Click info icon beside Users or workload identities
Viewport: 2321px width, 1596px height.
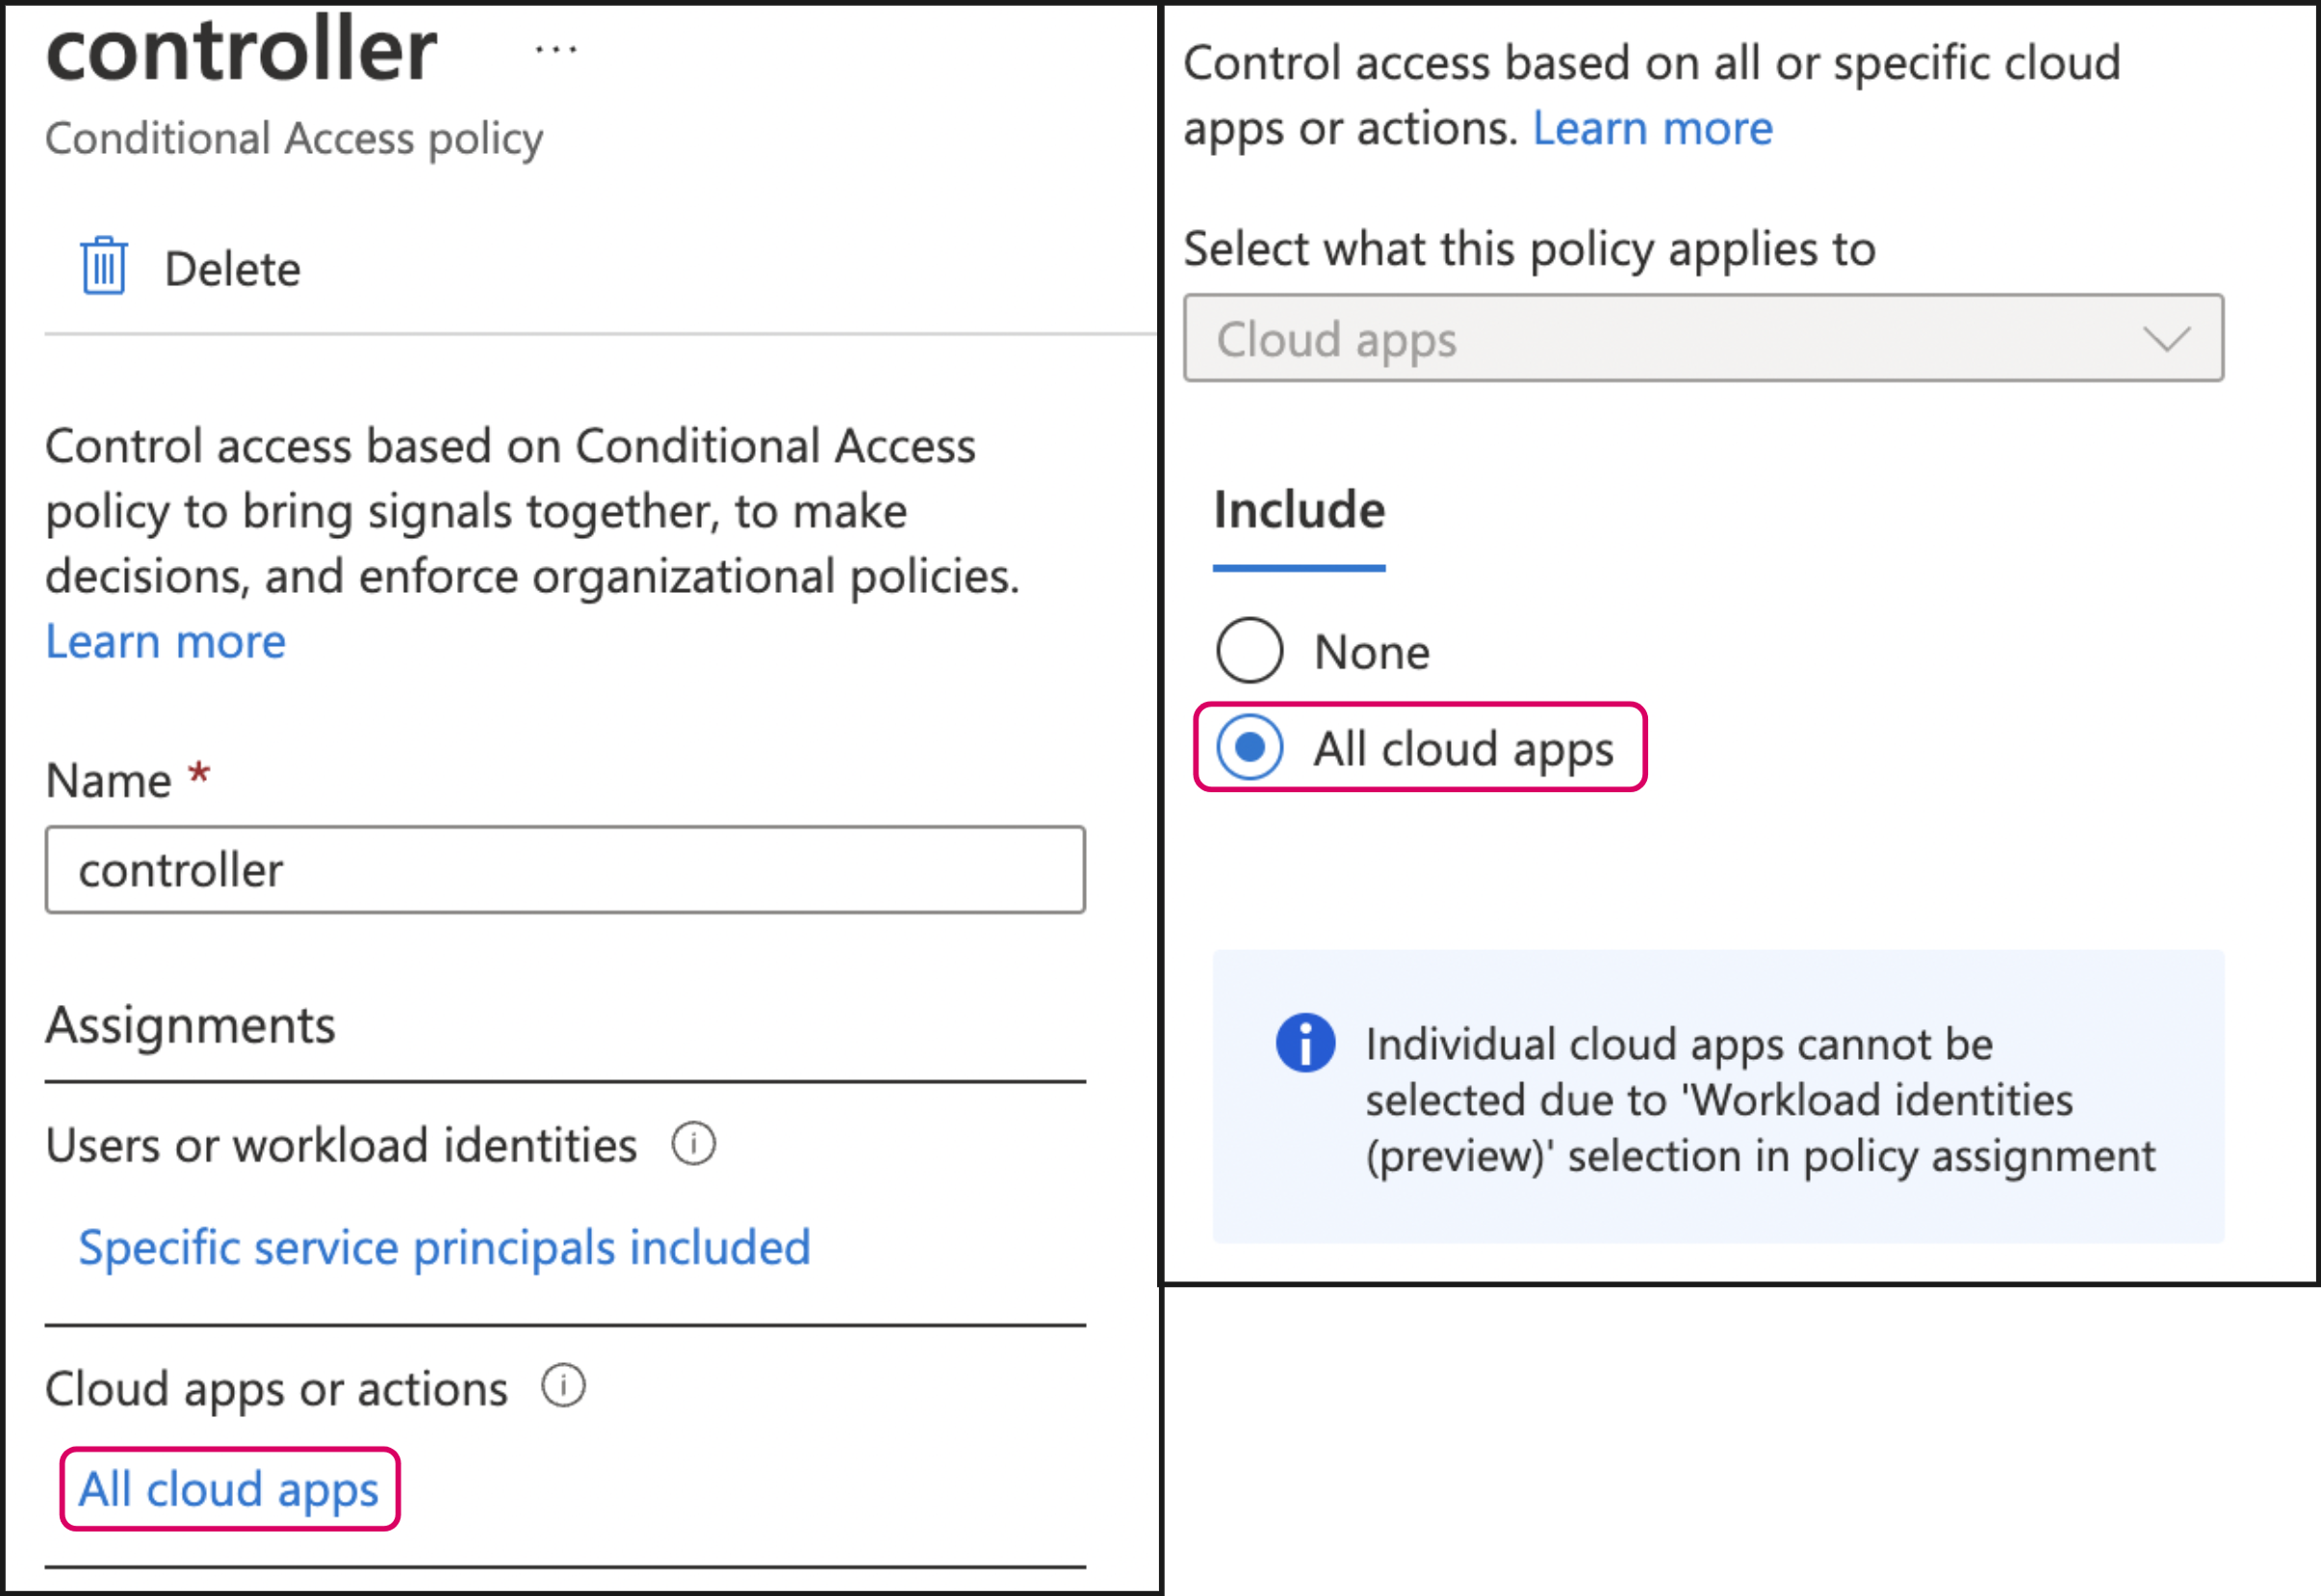point(693,1144)
